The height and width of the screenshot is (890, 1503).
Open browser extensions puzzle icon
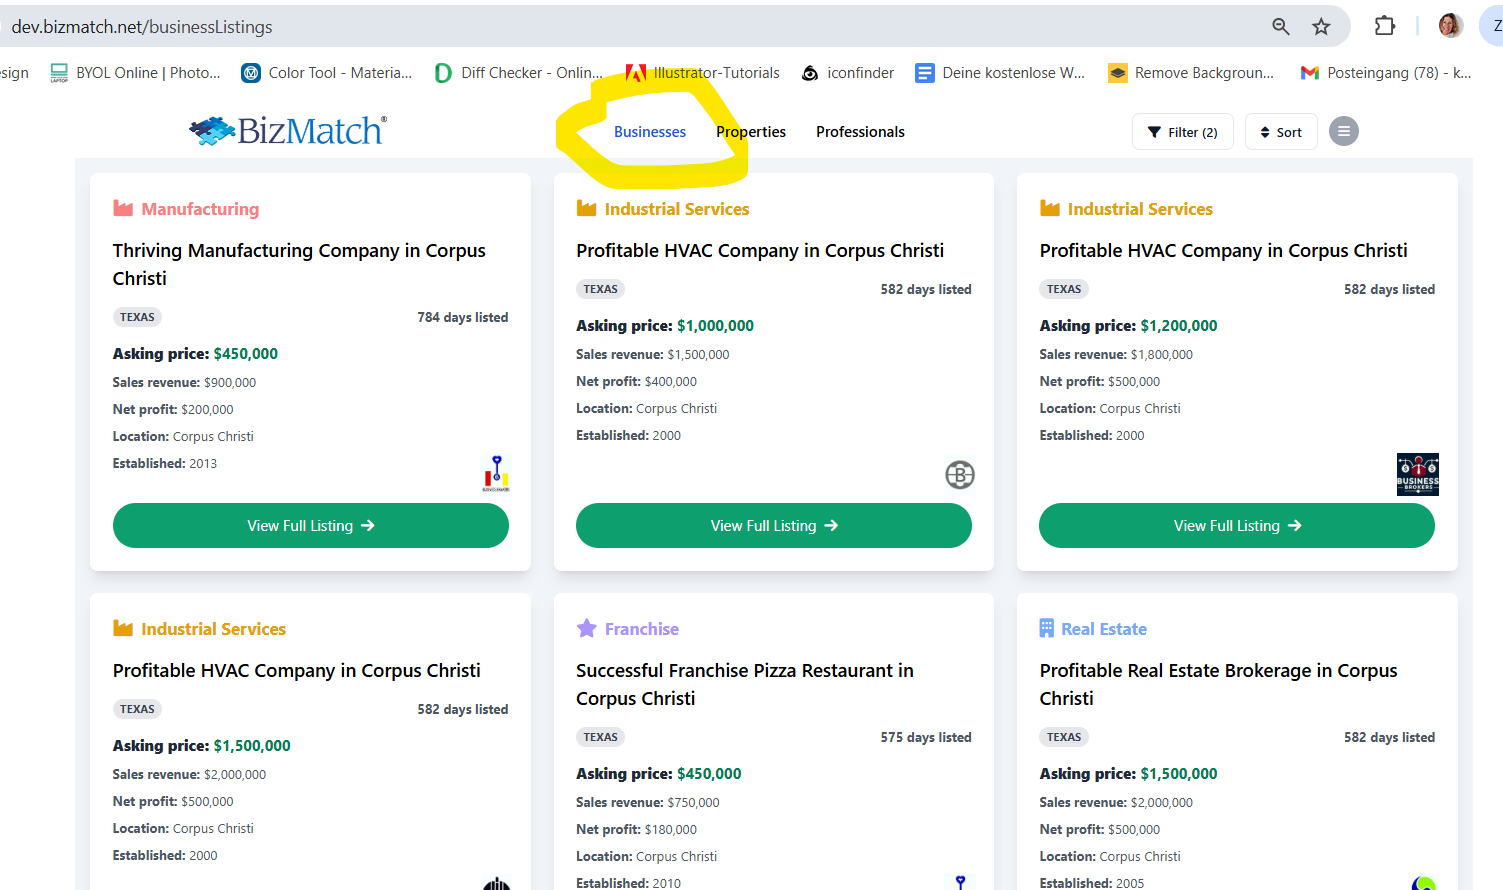1385,26
